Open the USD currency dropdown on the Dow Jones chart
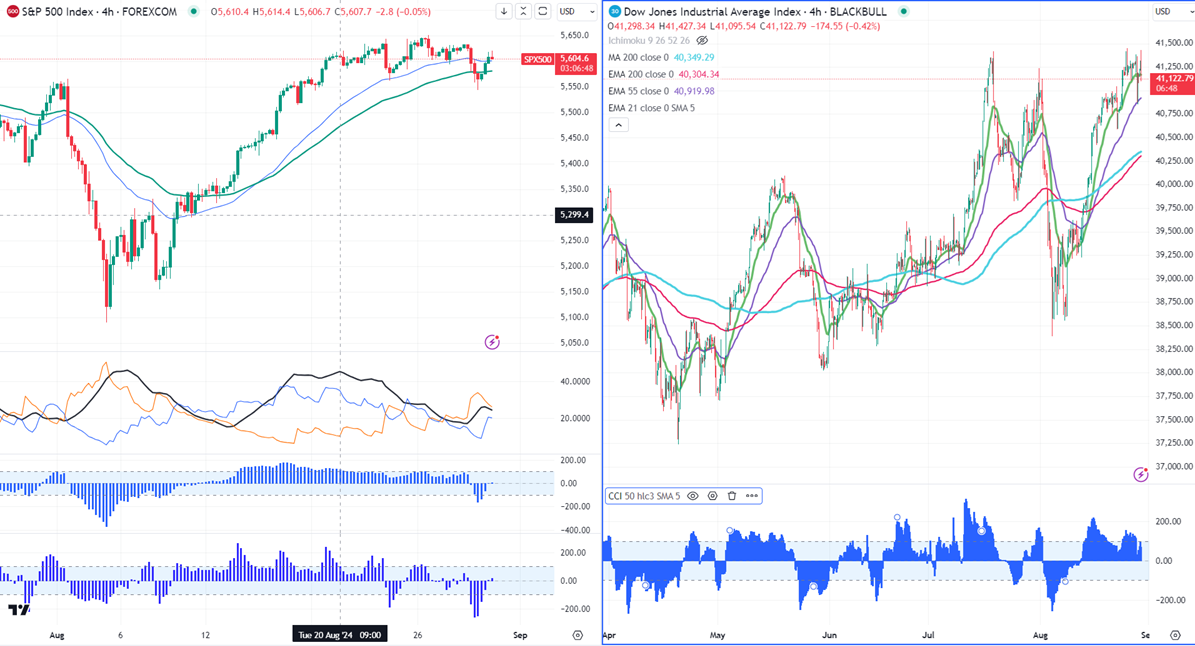Image resolution: width=1195 pixels, height=646 pixels. coord(1171,11)
